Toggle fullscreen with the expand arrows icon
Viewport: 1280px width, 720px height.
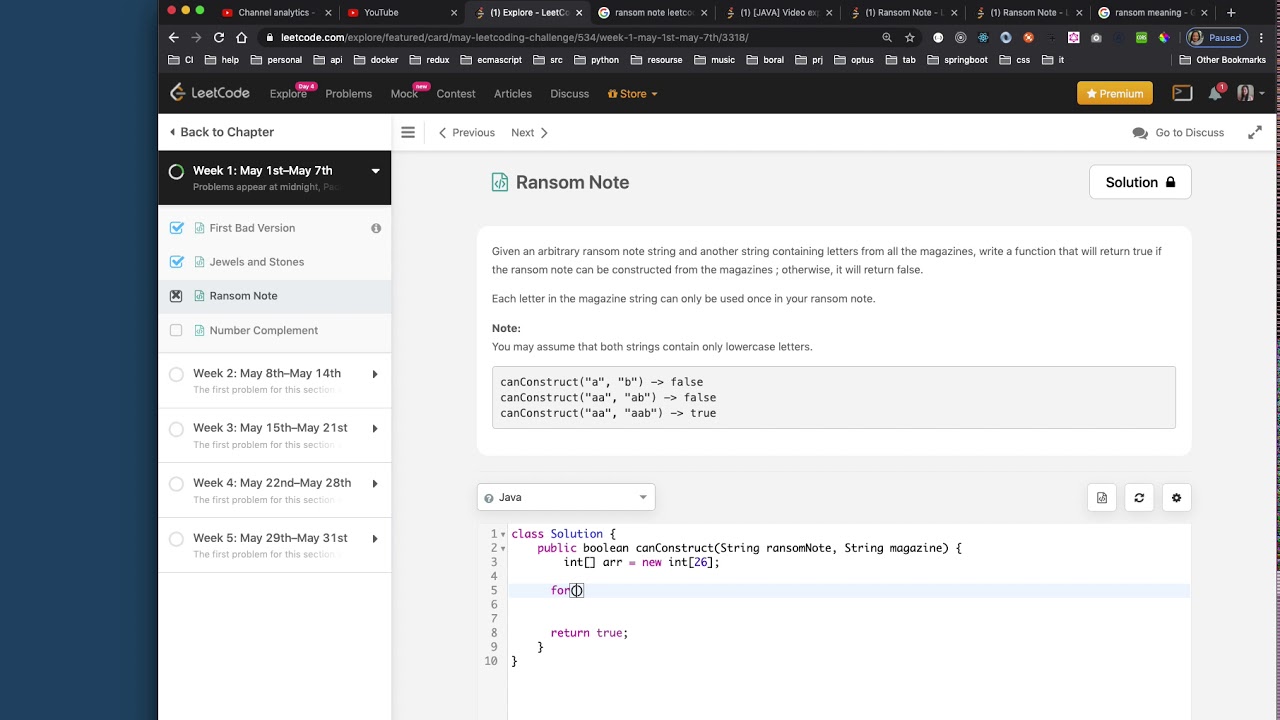click(1254, 132)
